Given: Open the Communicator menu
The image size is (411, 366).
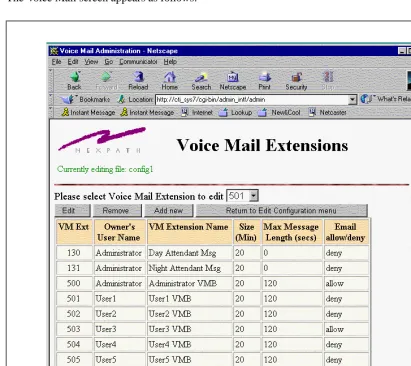Looking at the screenshot, I should [x=138, y=62].
